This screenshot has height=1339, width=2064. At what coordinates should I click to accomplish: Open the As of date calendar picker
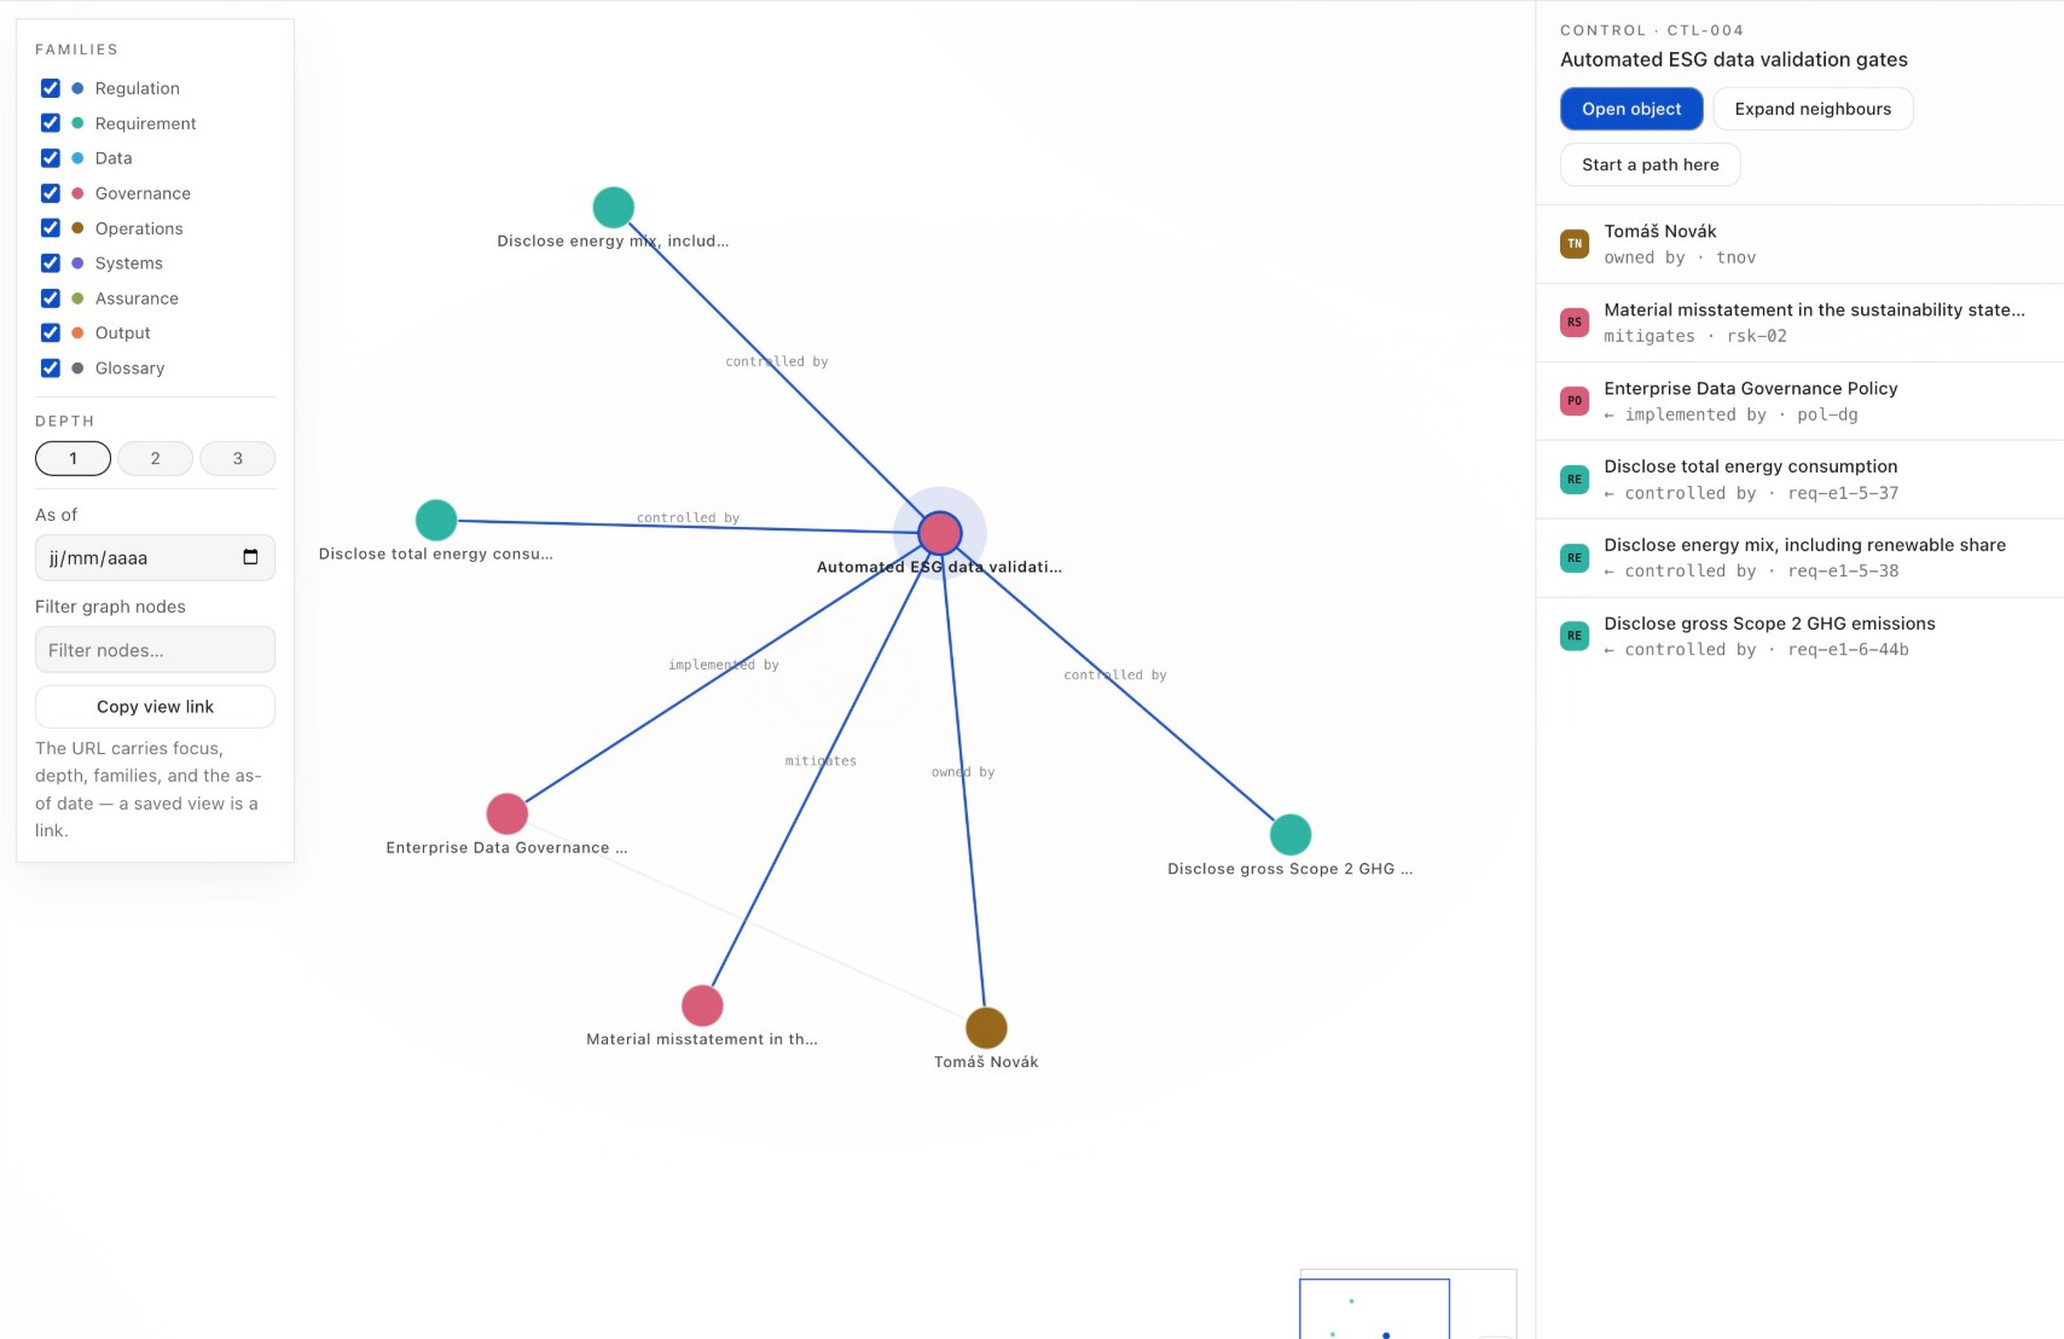pyautogui.click(x=250, y=557)
